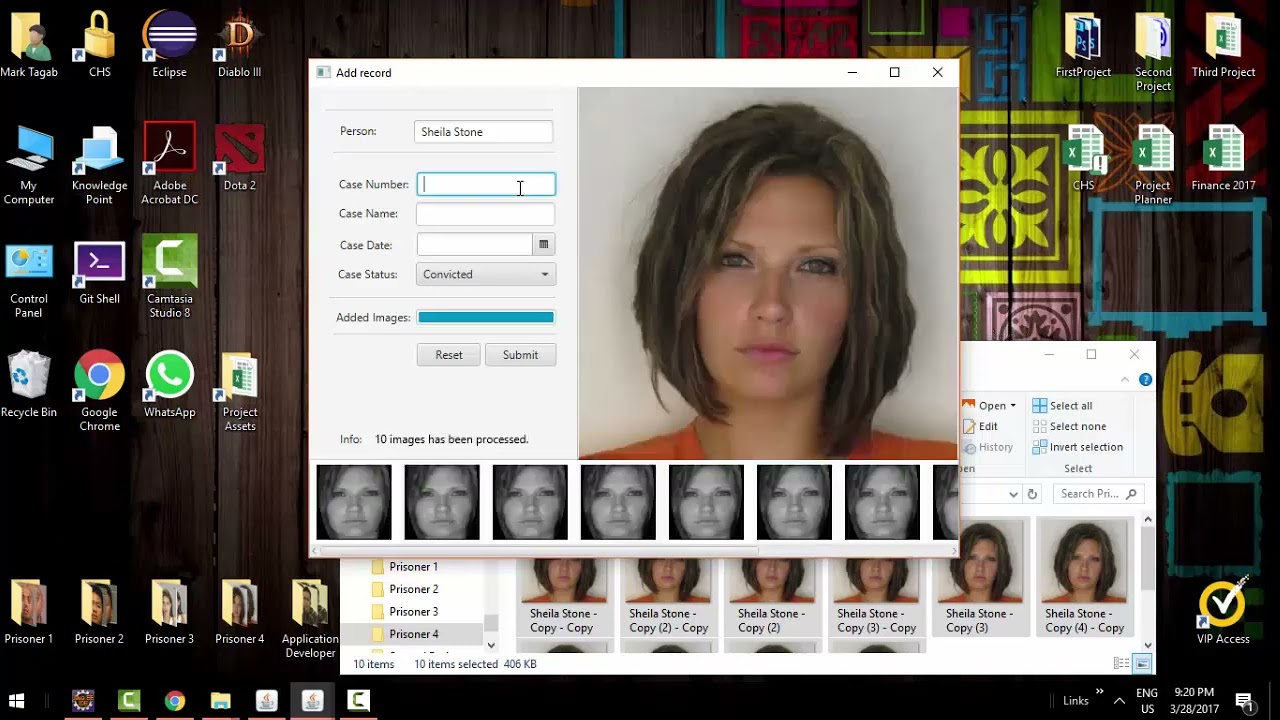Launch the Eclipse desktop shortcut
The height and width of the screenshot is (720, 1280).
[169, 45]
